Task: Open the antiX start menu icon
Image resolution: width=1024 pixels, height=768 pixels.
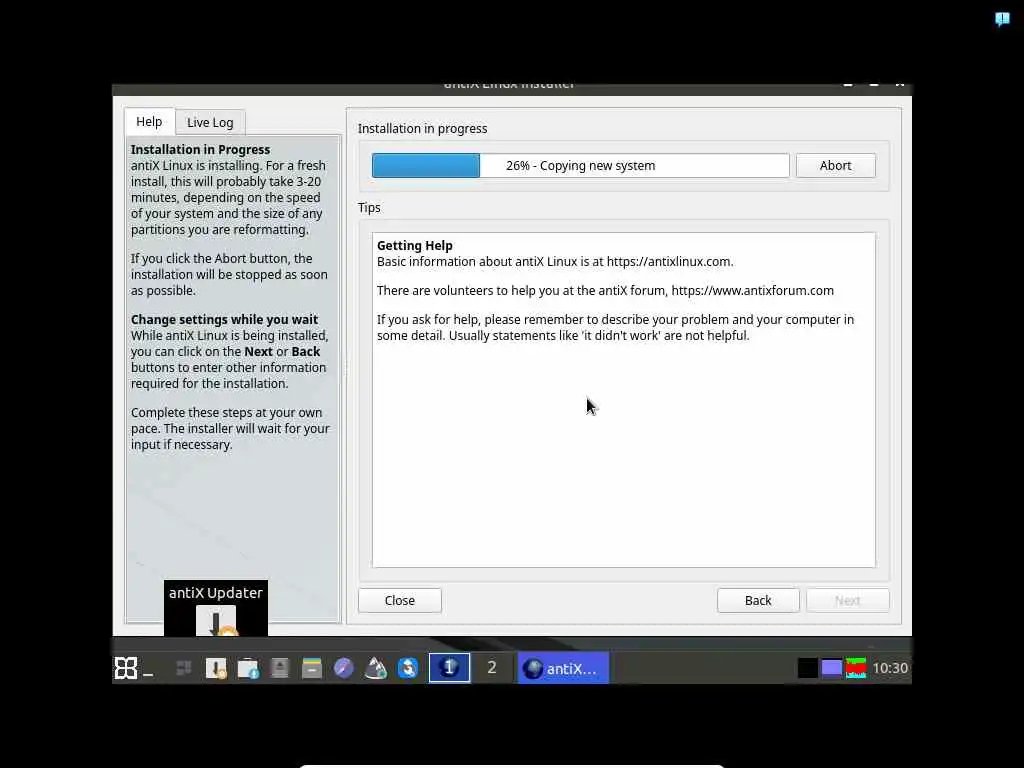Action: tap(126, 667)
